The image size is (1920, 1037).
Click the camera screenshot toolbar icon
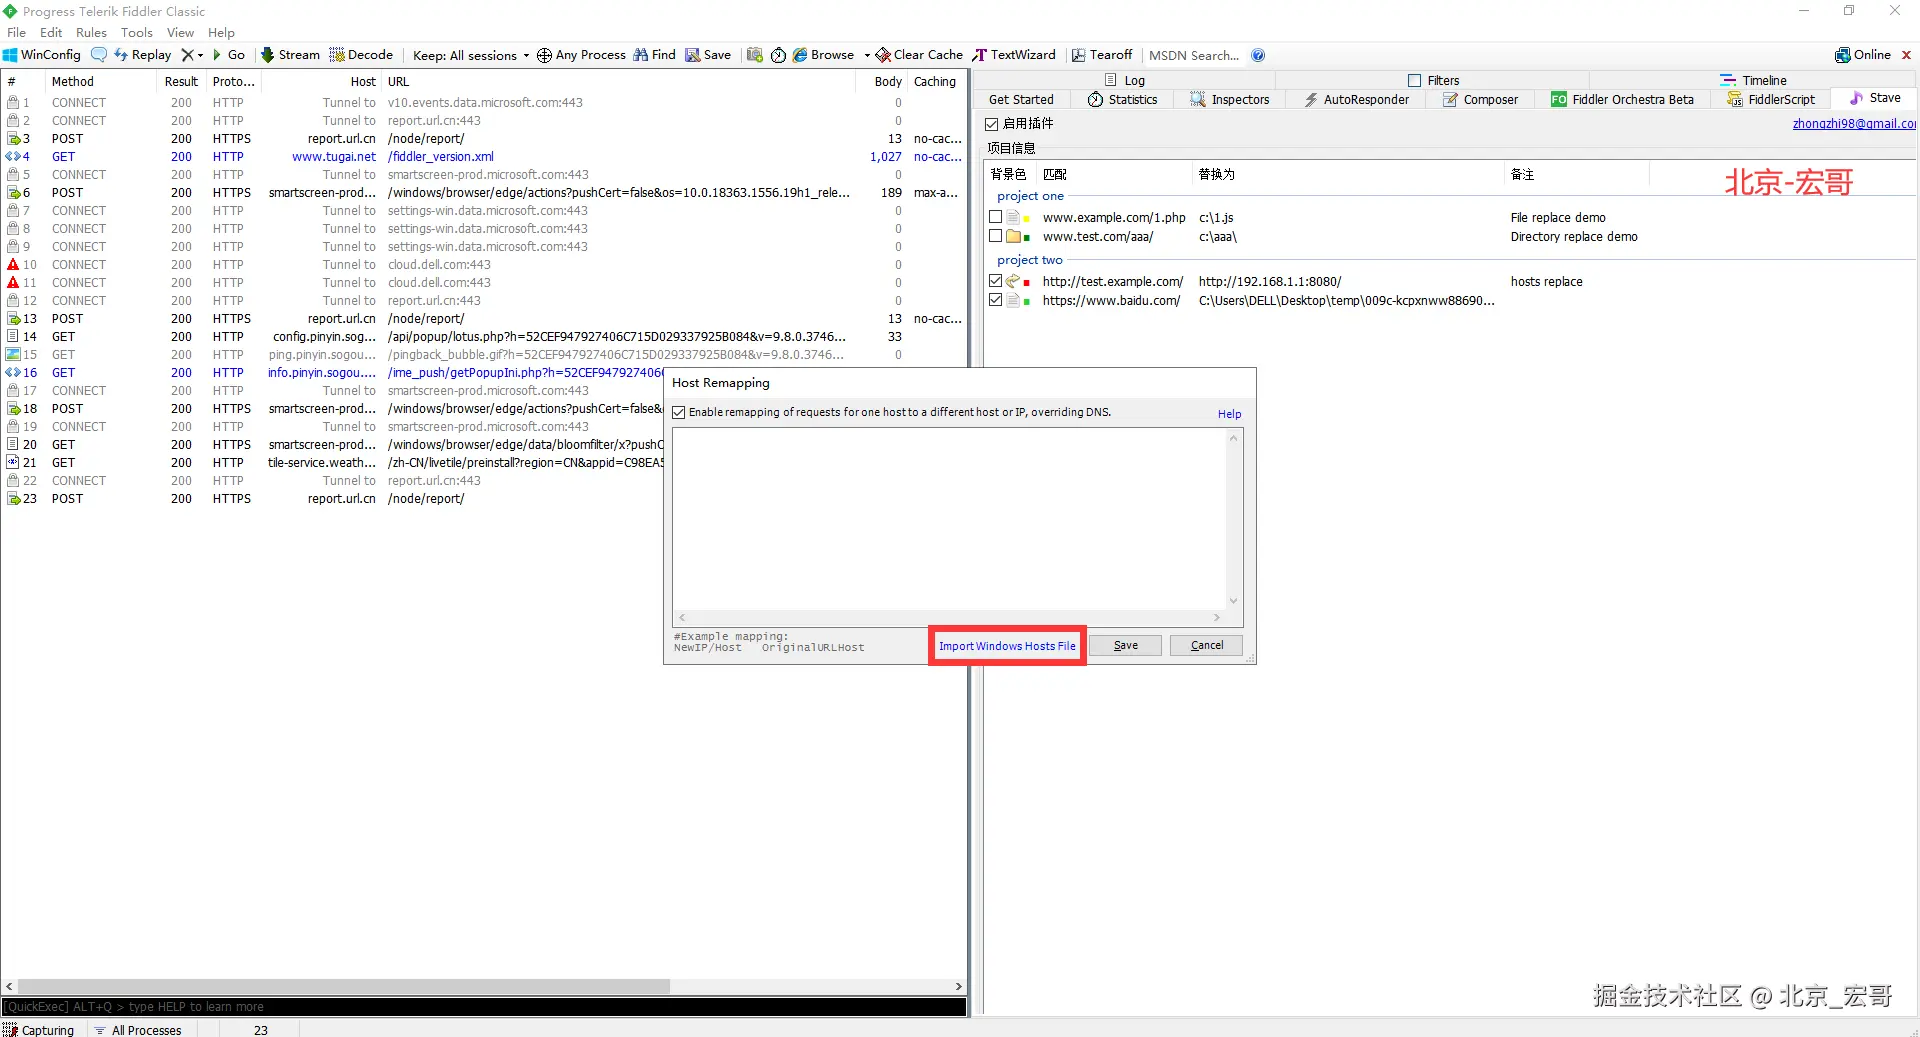(755, 55)
